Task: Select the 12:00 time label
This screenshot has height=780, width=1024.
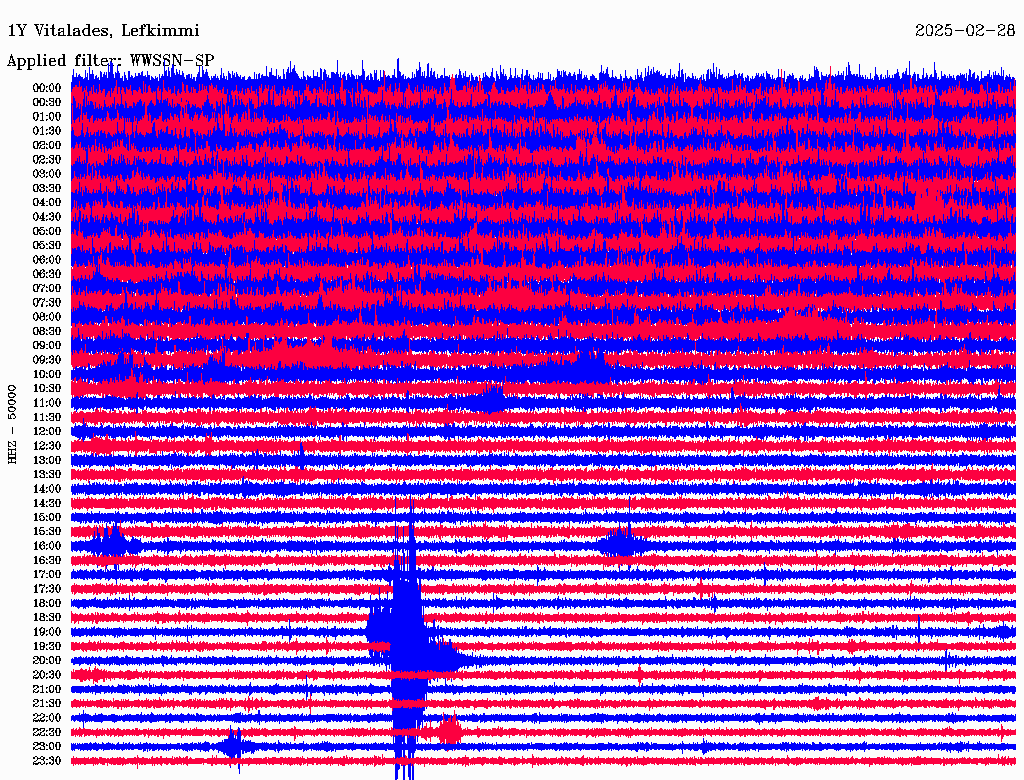Action: (47, 431)
